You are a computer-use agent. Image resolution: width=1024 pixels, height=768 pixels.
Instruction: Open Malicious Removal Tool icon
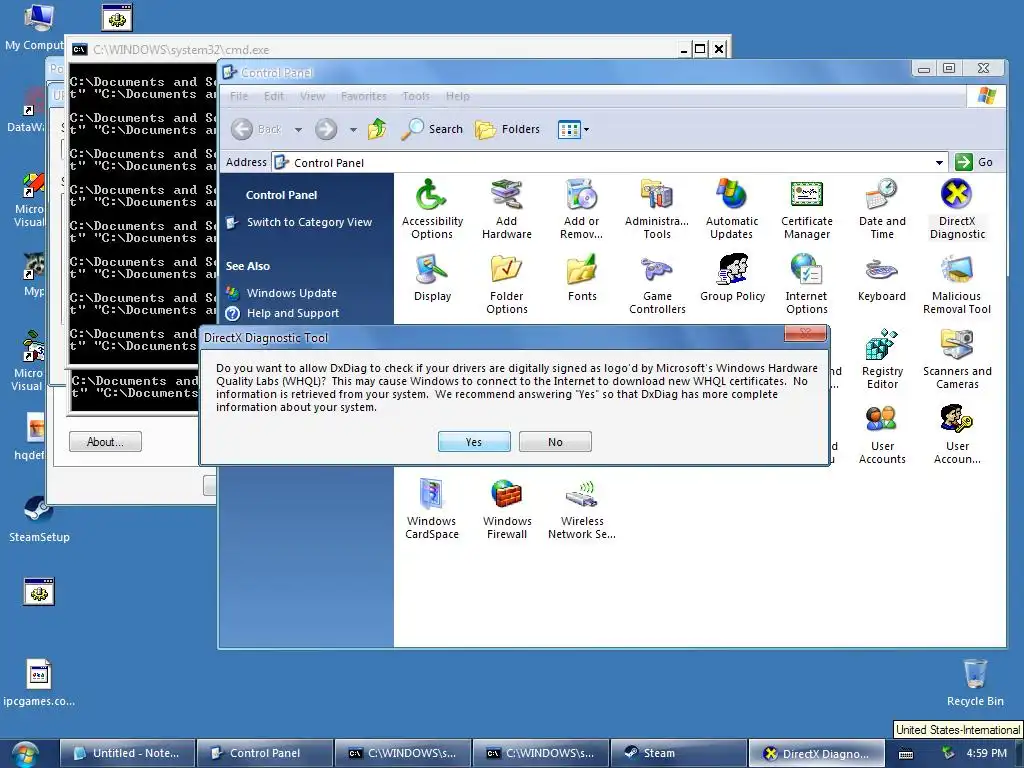coord(957,284)
